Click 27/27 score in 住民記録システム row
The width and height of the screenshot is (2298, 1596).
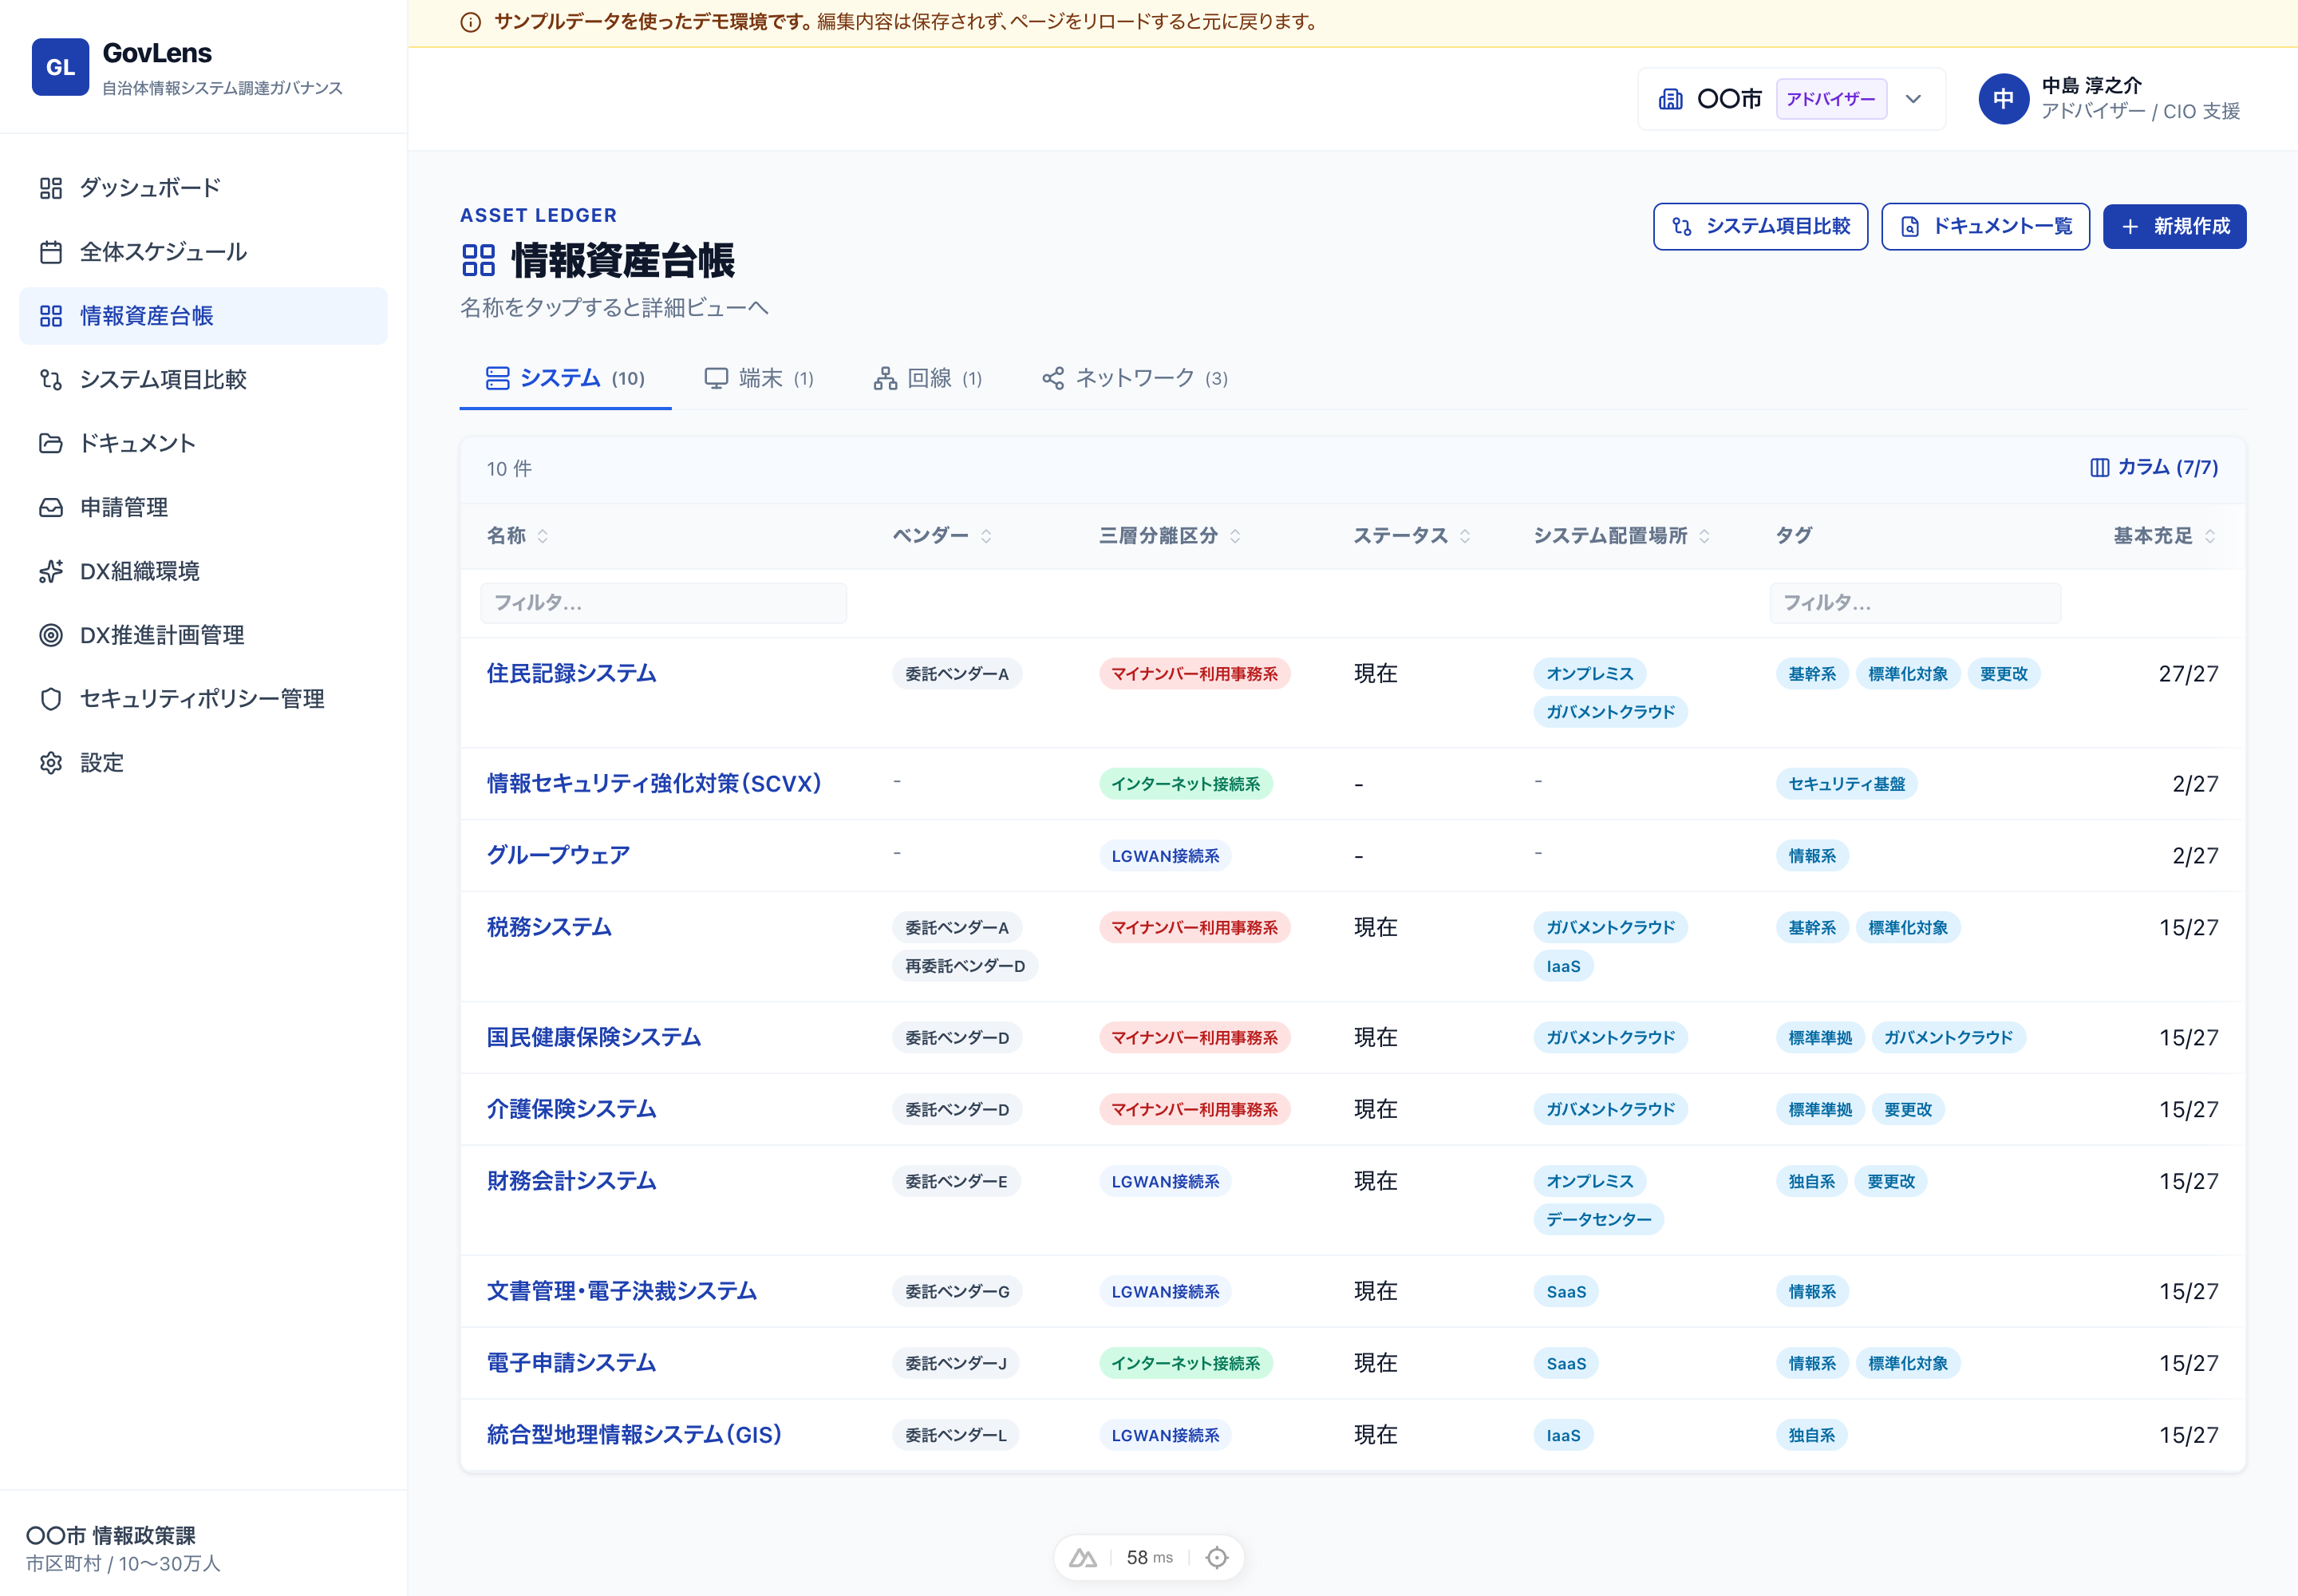(2188, 675)
